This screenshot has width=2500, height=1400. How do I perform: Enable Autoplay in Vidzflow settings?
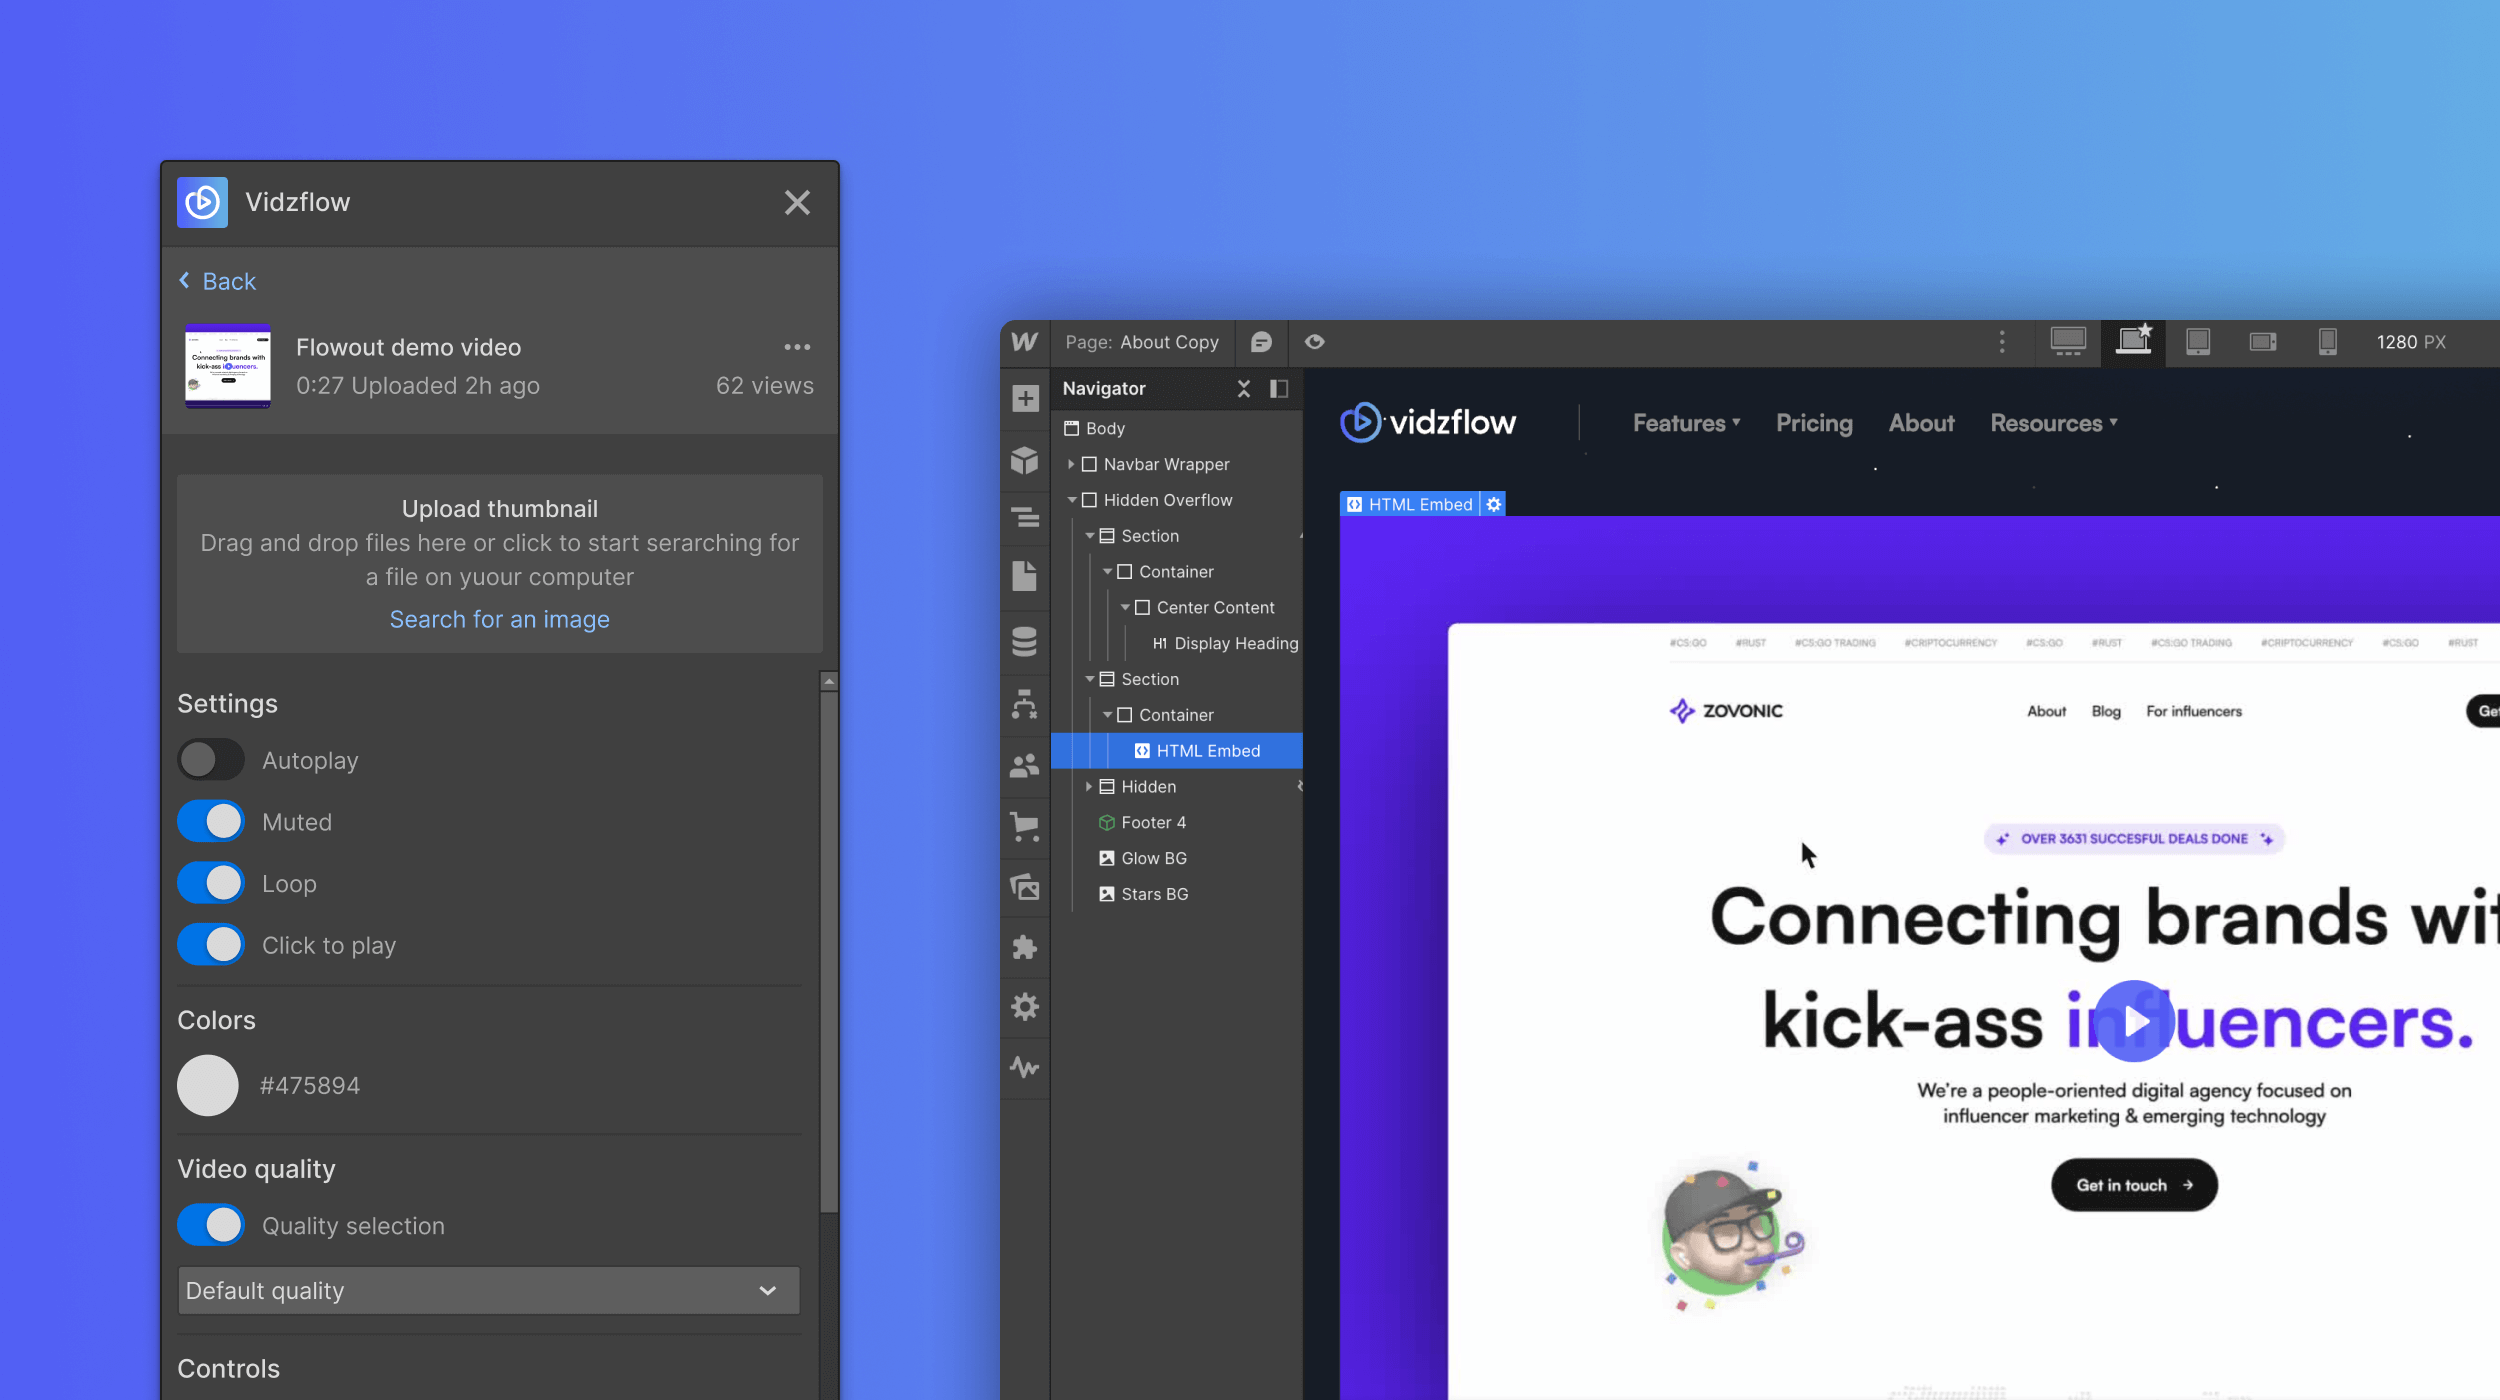210,760
